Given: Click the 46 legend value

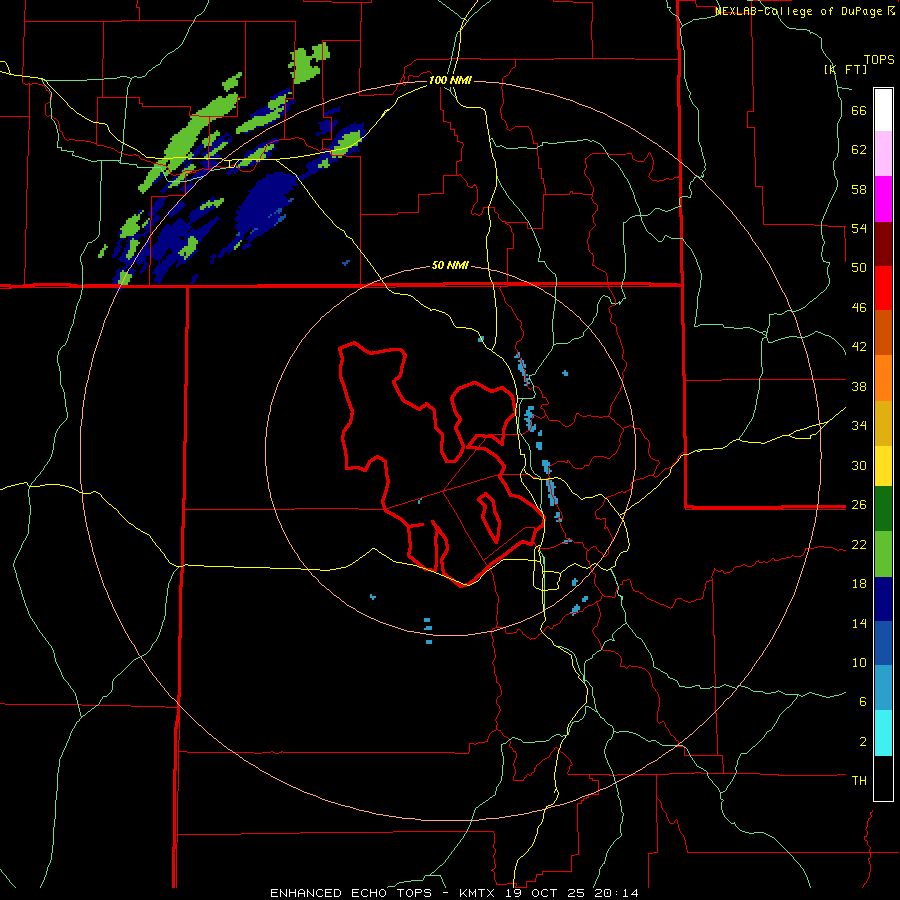Looking at the screenshot, I should [859, 308].
